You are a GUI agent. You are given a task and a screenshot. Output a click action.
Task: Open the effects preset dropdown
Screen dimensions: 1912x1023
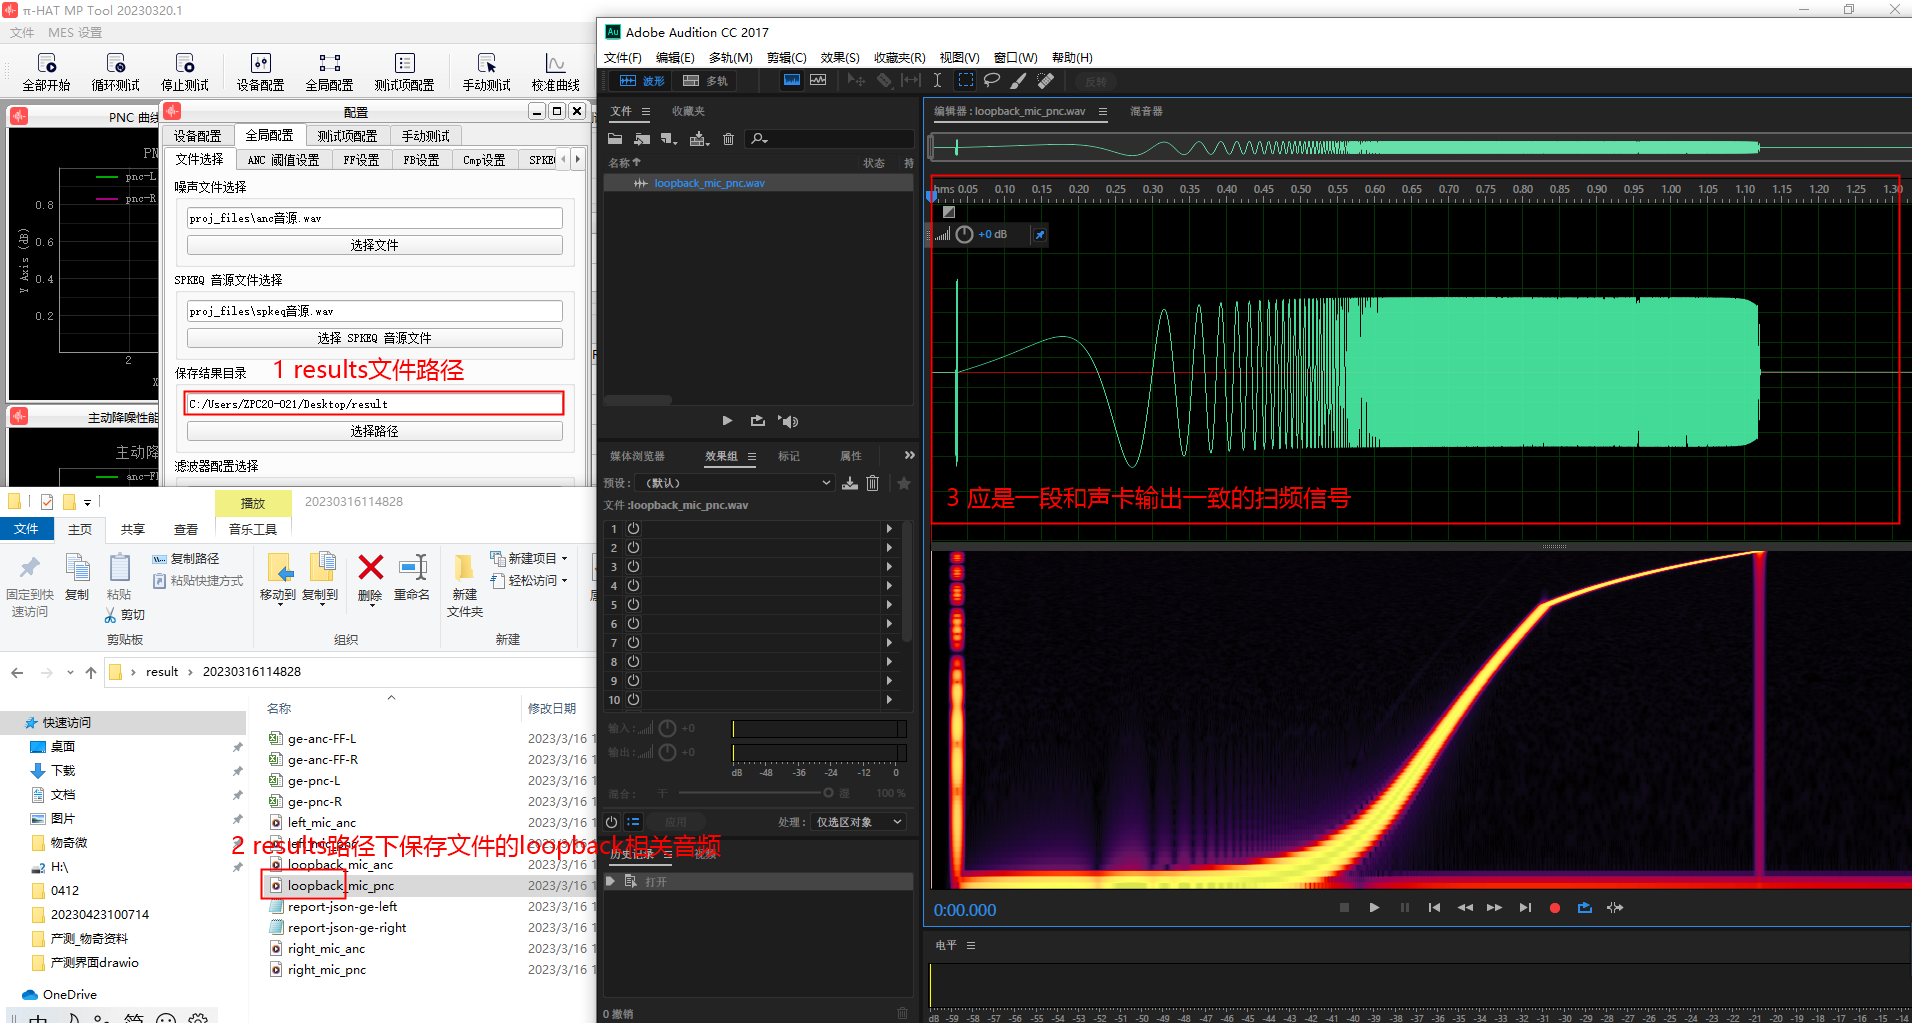click(735, 483)
